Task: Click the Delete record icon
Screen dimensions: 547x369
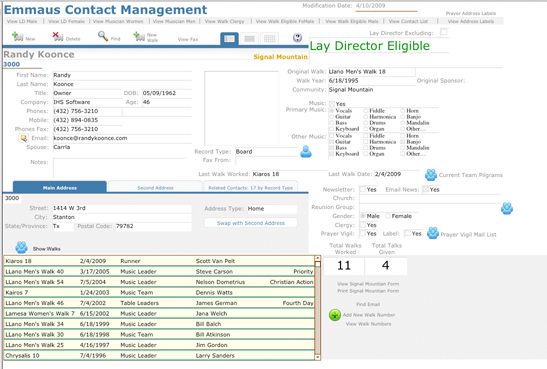Action: click(x=58, y=37)
